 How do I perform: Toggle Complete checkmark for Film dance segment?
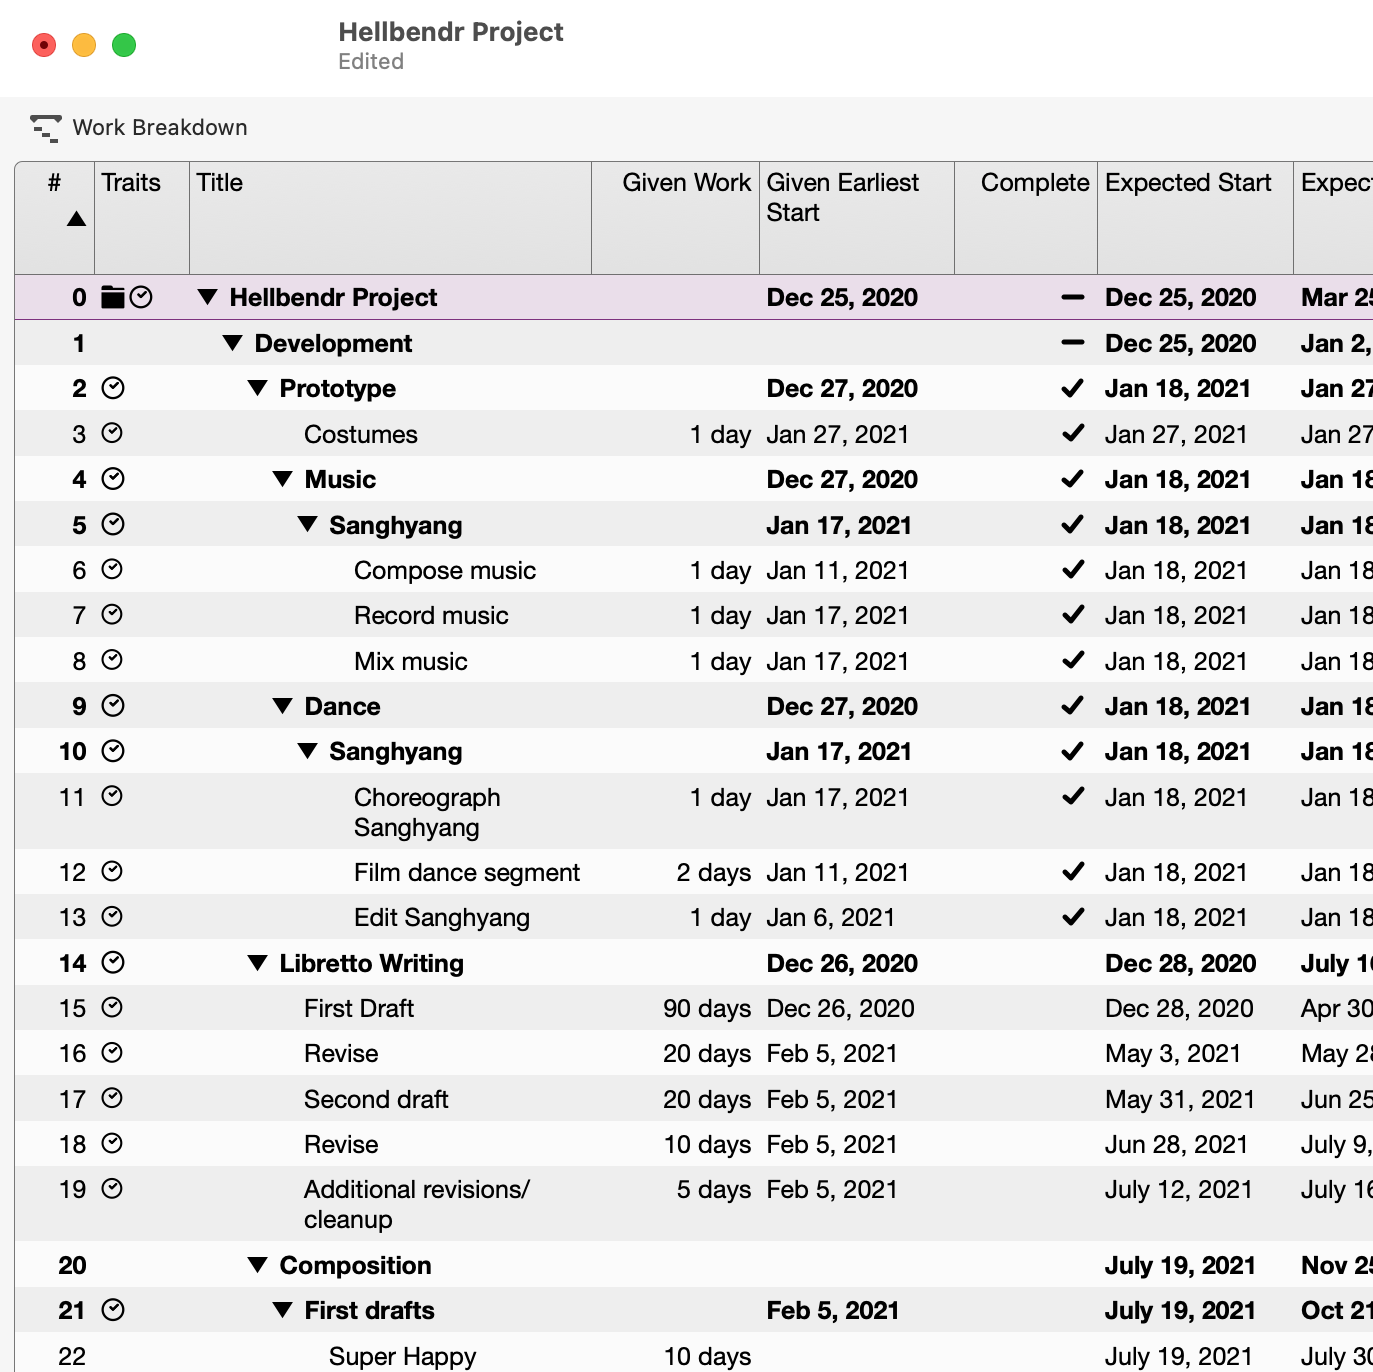1073,871
